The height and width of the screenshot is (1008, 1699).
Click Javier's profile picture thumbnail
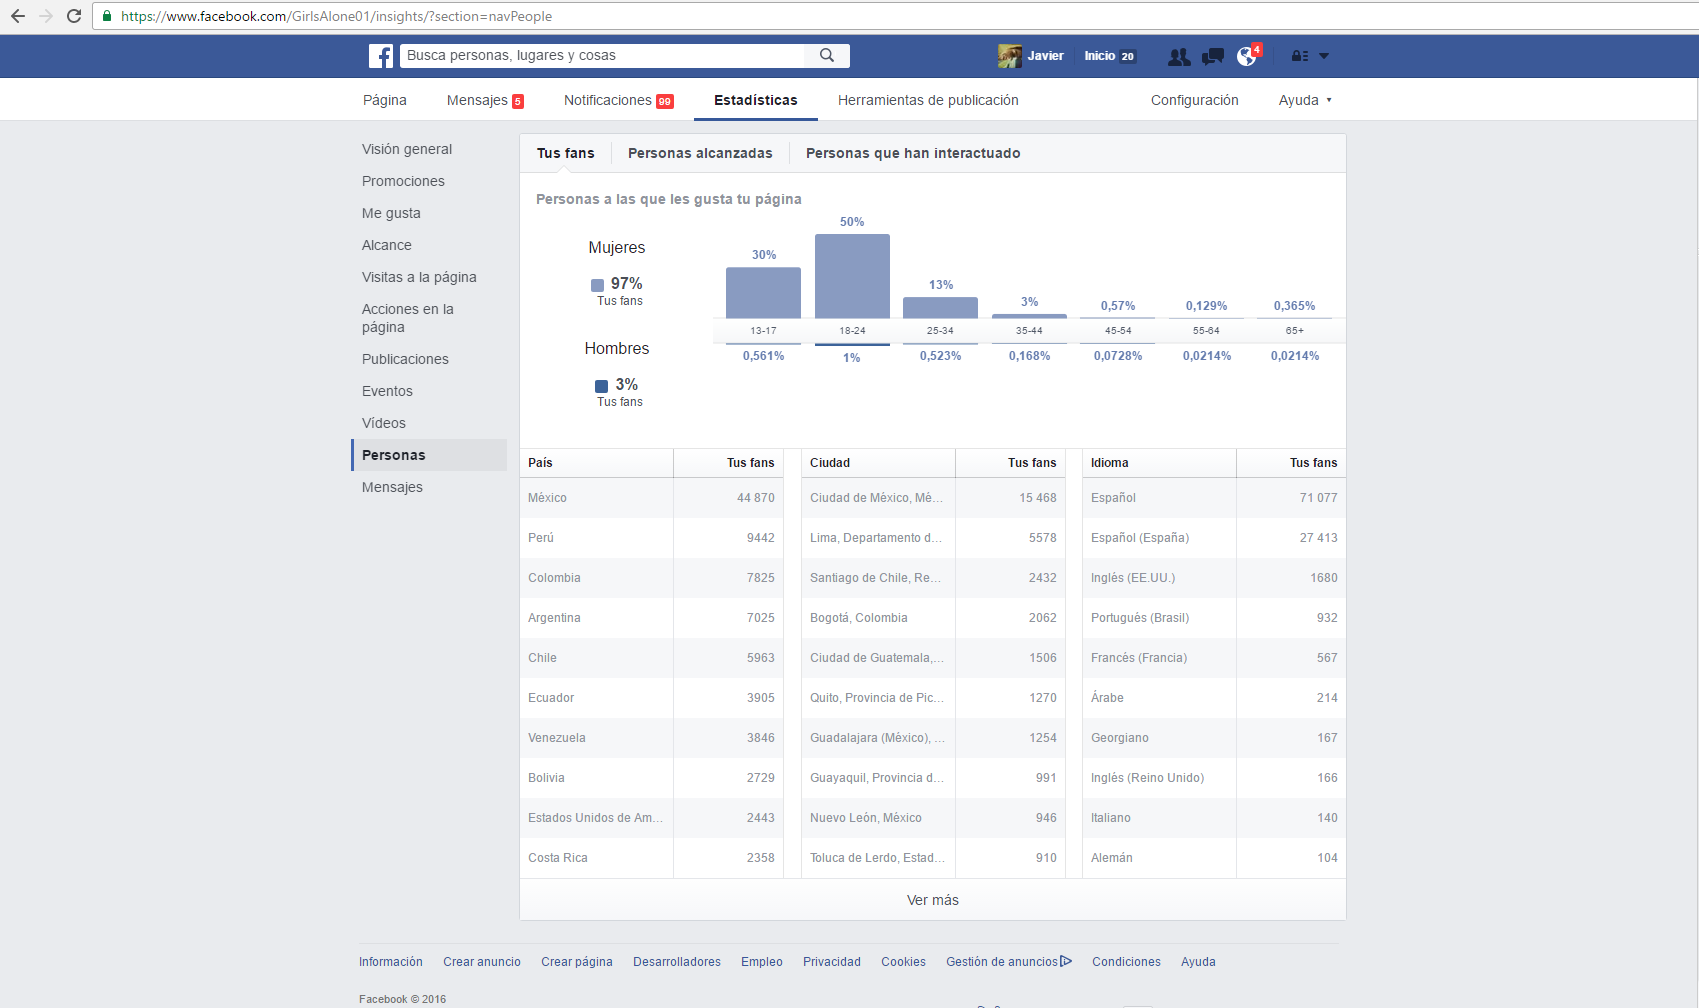pos(1010,56)
